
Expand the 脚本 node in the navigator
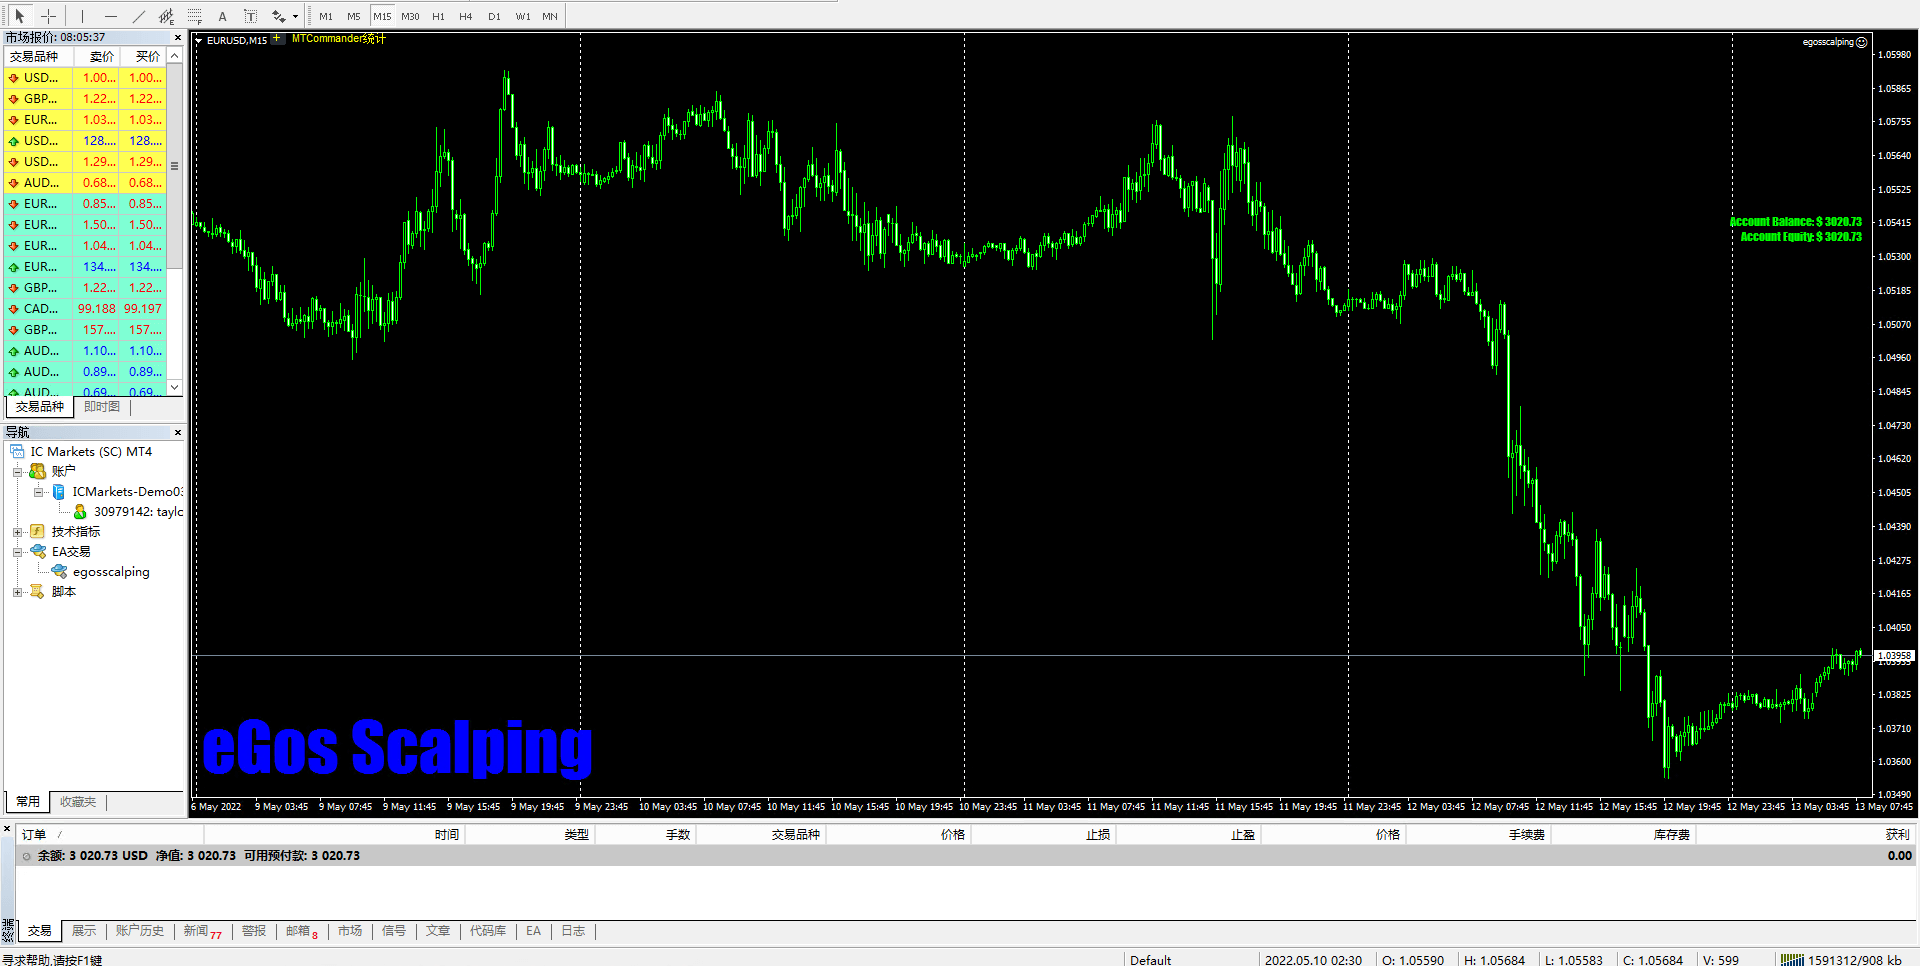pos(17,591)
